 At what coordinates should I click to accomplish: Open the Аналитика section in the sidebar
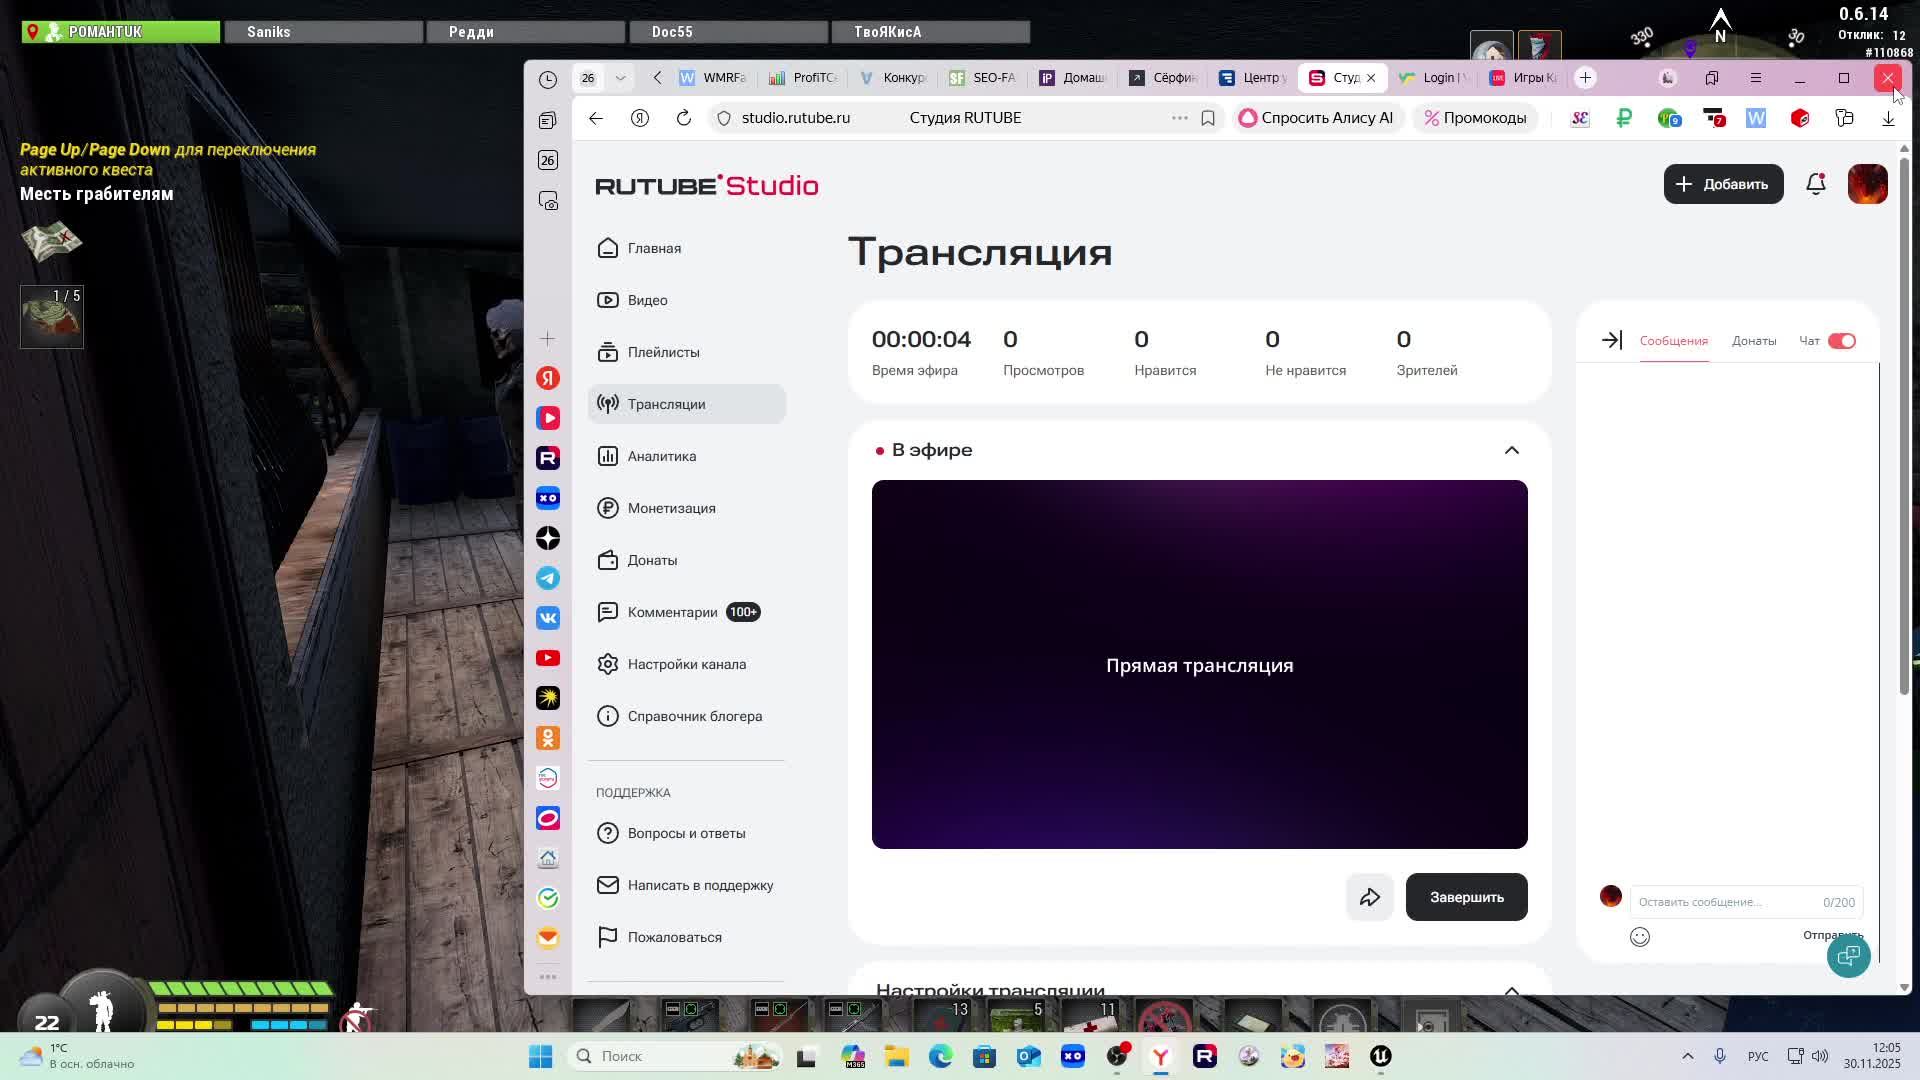[661, 456]
